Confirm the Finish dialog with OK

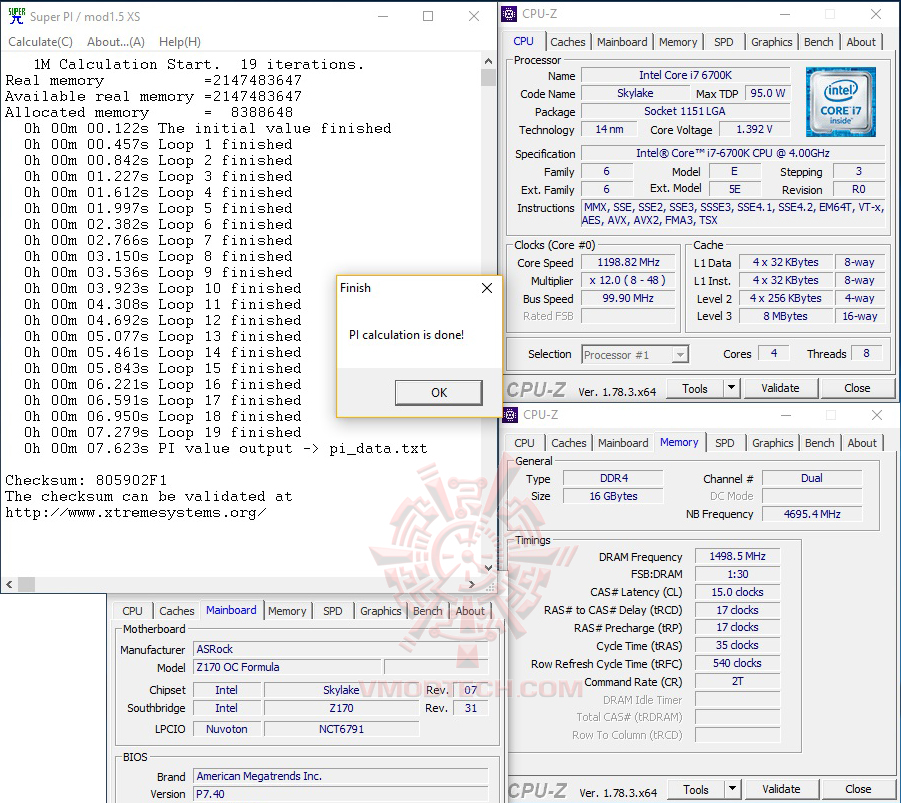coord(438,393)
